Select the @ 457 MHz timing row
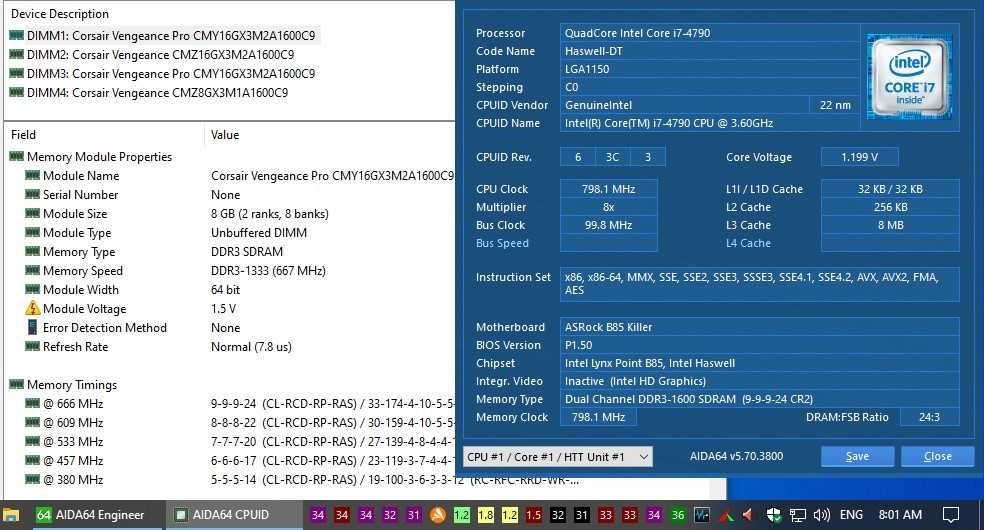Viewport: 984px width, 530px height. tap(238, 460)
